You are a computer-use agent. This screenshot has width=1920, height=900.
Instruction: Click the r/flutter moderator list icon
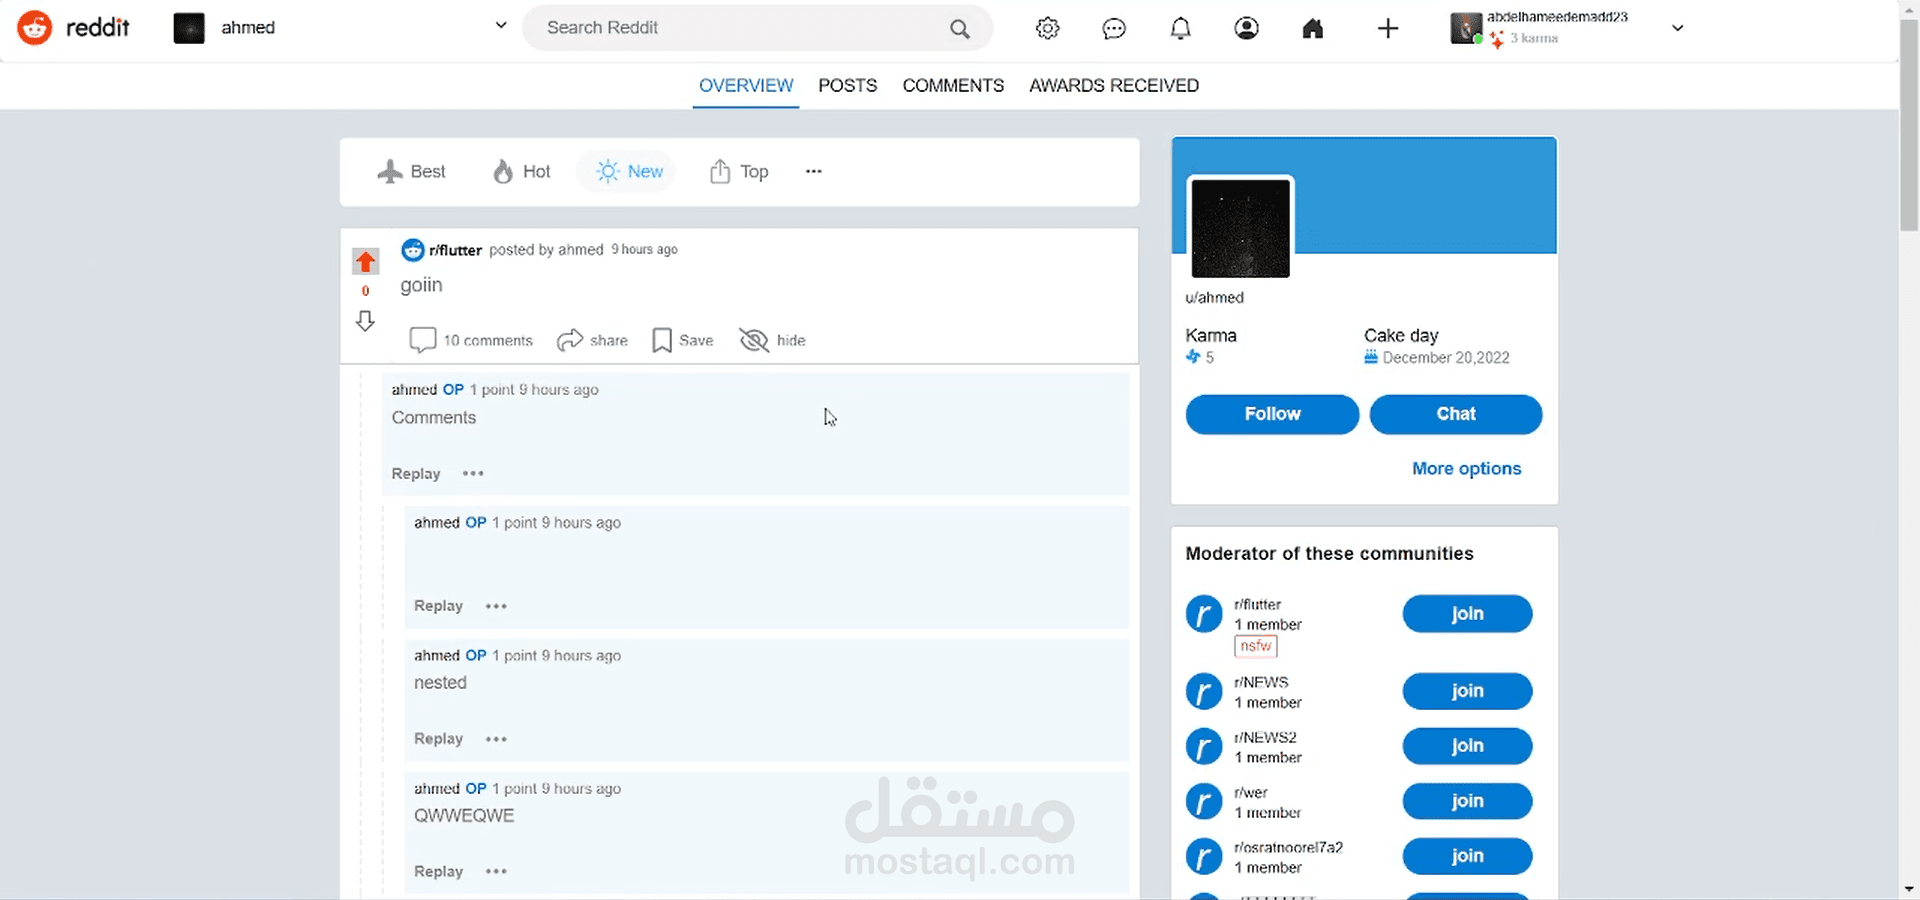pyautogui.click(x=1204, y=614)
